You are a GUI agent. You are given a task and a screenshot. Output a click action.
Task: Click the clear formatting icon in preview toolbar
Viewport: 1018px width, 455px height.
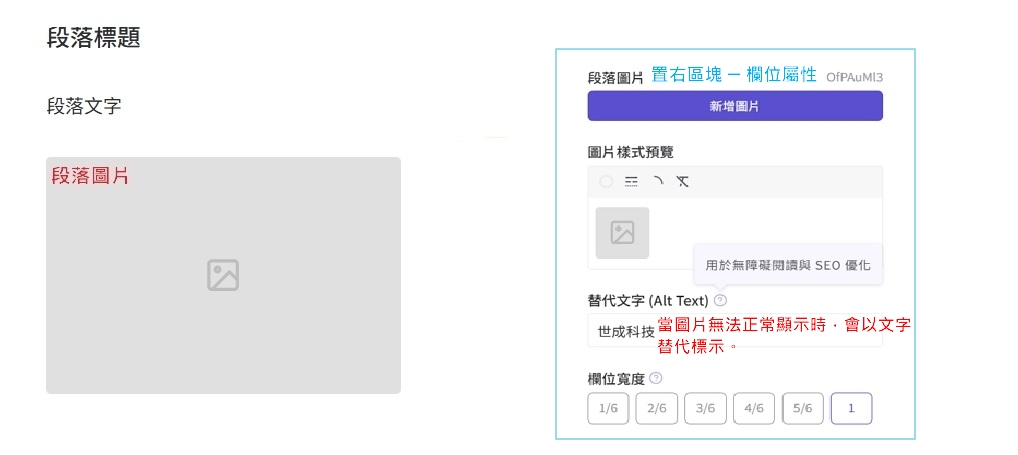click(682, 182)
